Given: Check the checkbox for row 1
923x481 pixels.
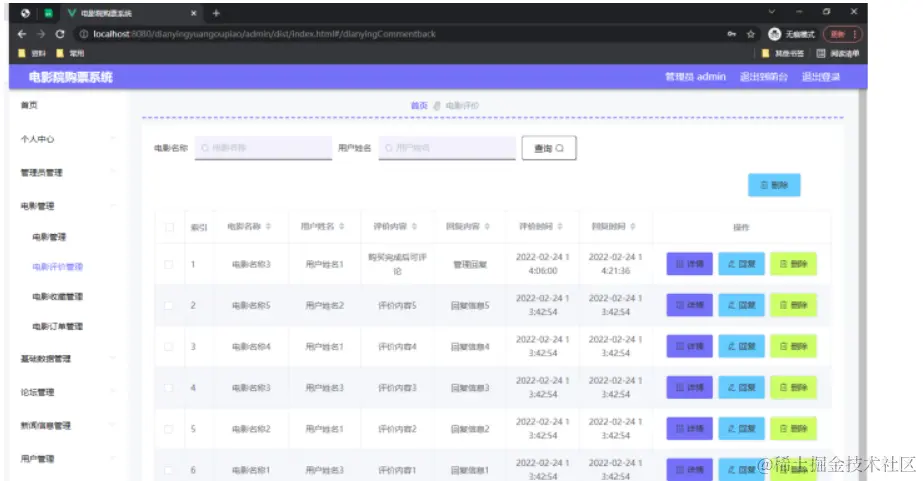Looking at the screenshot, I should (x=169, y=264).
